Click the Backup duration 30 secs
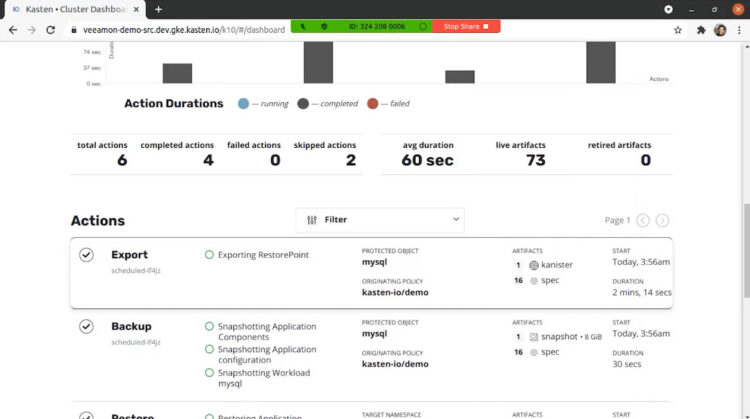 (627, 364)
